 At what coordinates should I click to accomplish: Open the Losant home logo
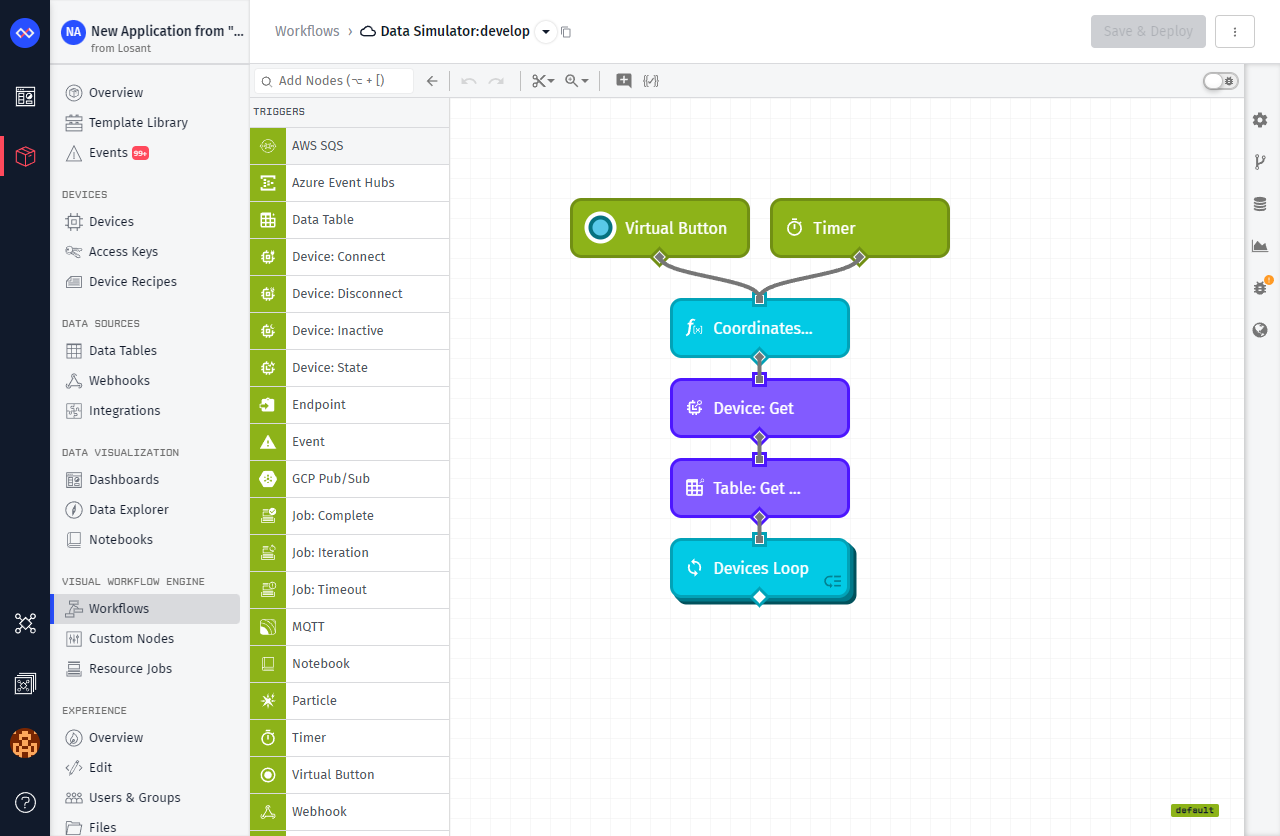coord(25,32)
